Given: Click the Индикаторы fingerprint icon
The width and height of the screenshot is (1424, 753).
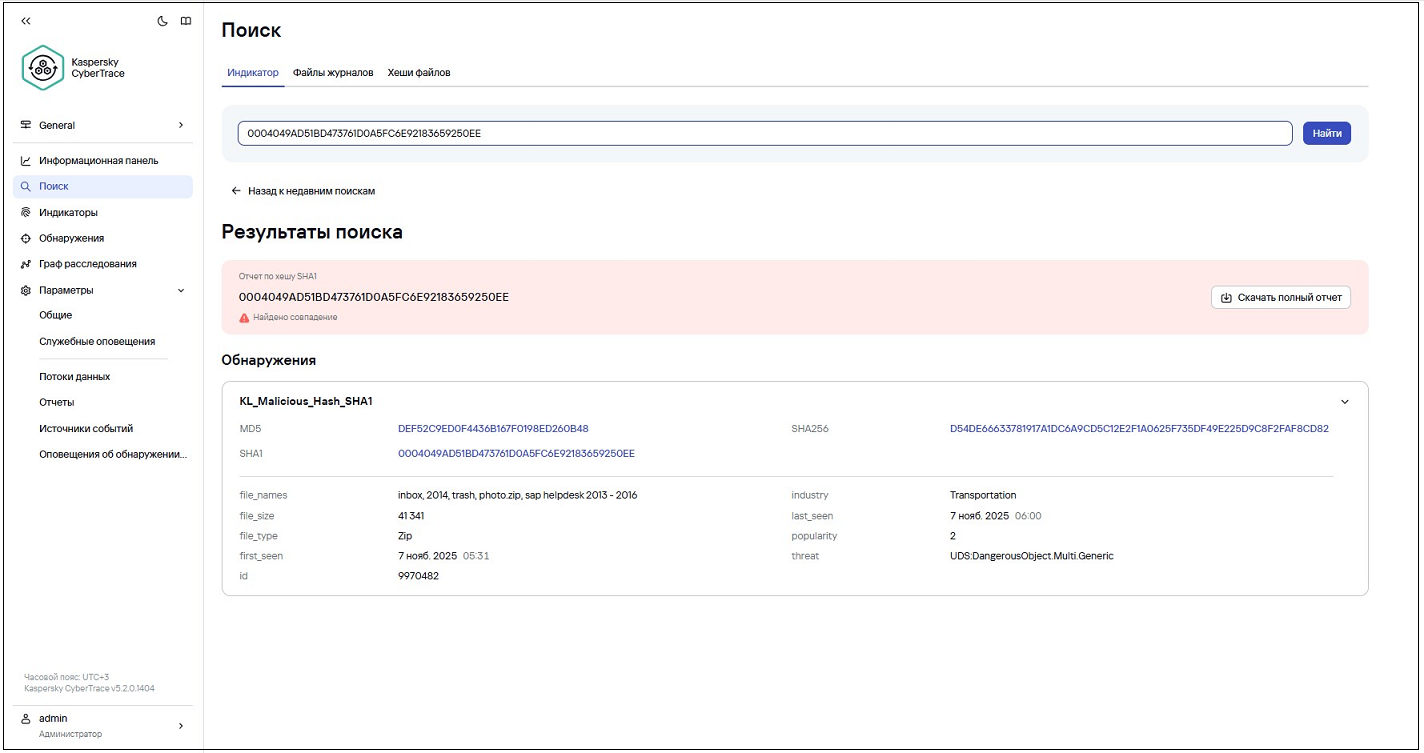Looking at the screenshot, I should tap(26, 213).
